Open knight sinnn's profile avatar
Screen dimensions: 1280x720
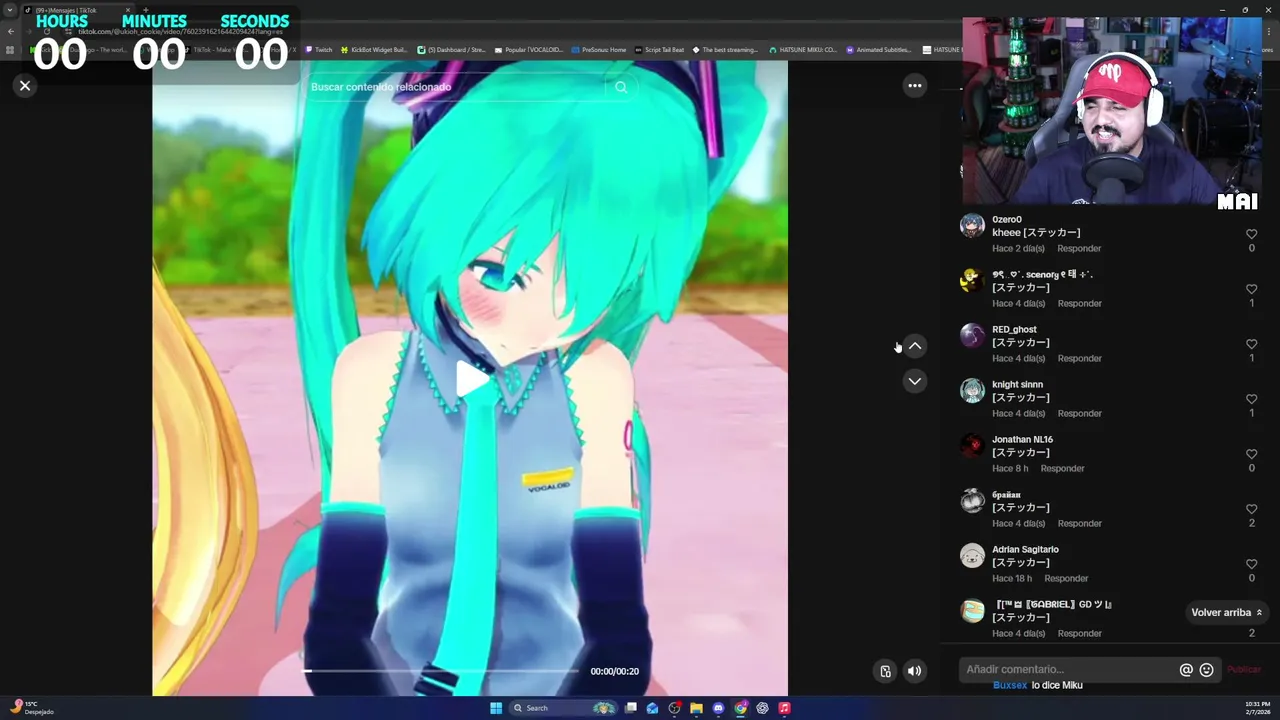(x=972, y=390)
